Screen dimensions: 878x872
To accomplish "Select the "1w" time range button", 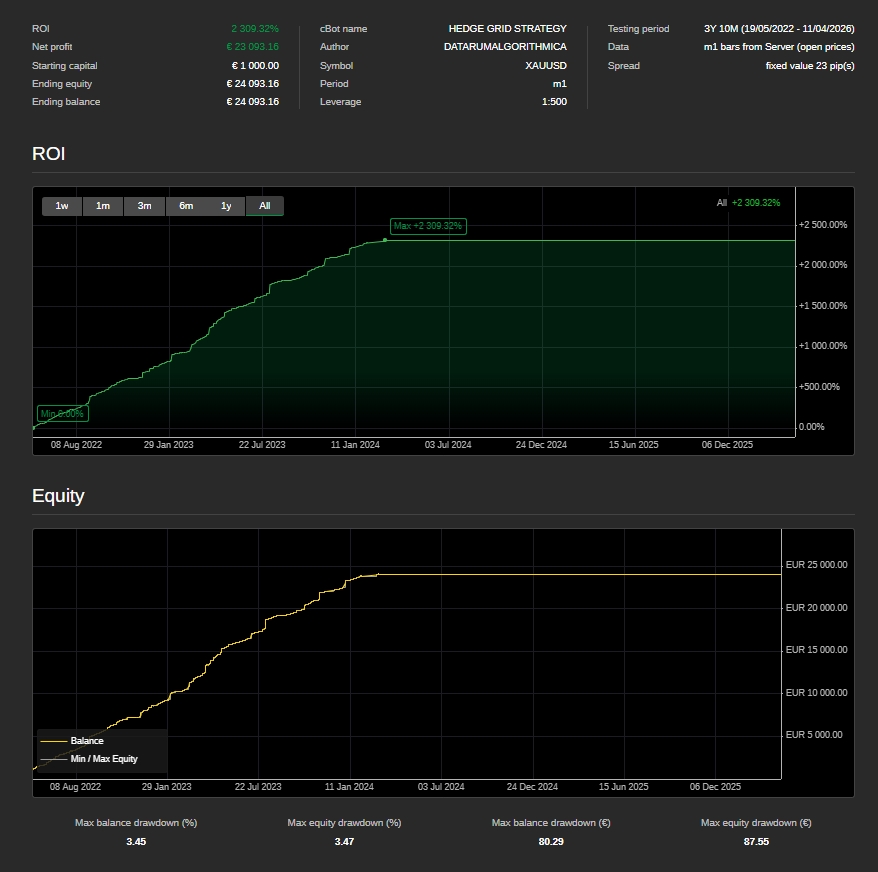I will pos(61,206).
